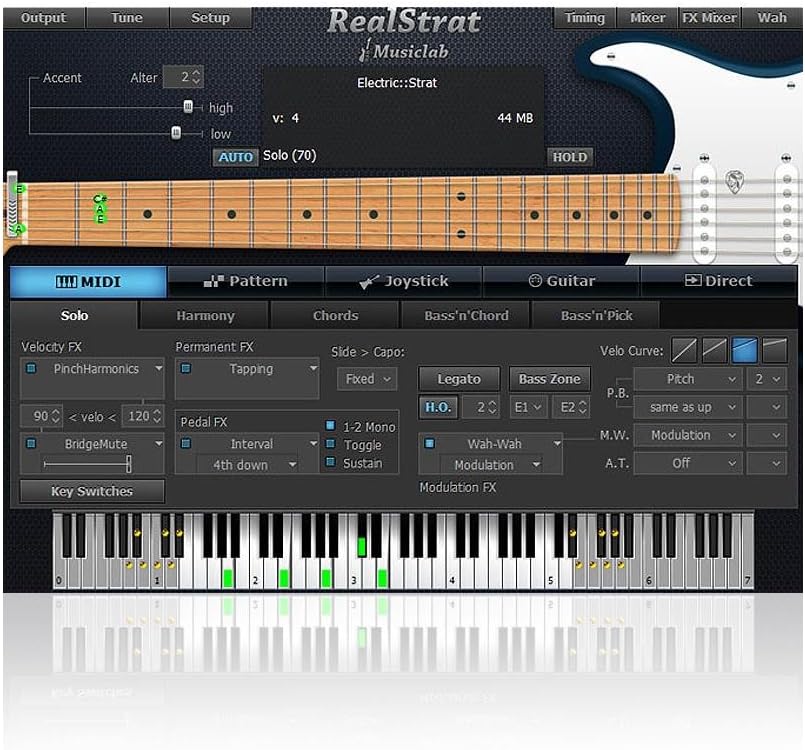The width and height of the screenshot is (805, 750).
Task: Enable the PinchHarmonics velocity effect
Action: 32,369
